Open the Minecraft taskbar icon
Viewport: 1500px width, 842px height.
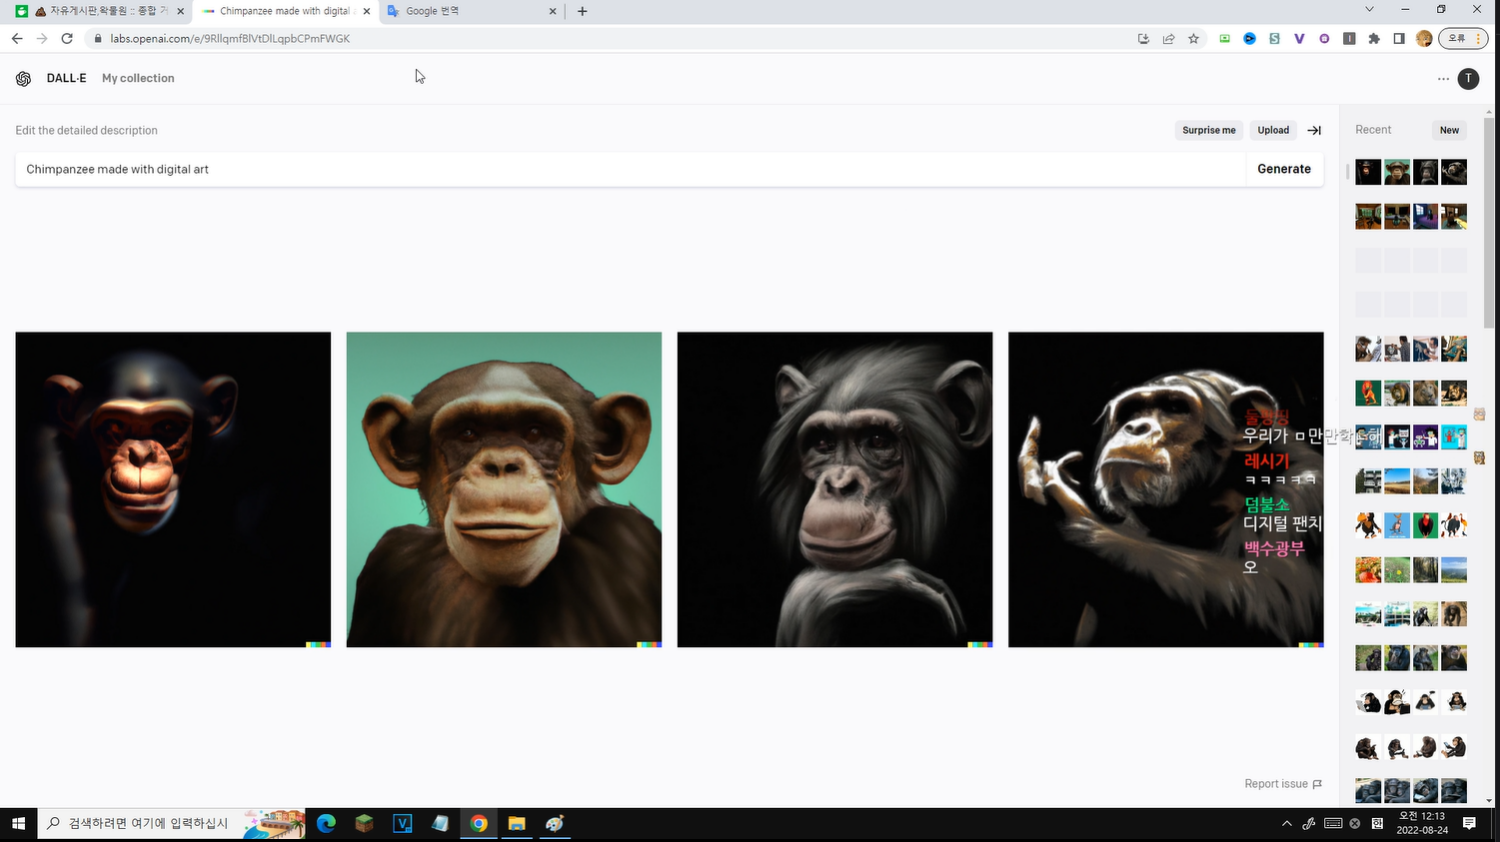(x=364, y=823)
